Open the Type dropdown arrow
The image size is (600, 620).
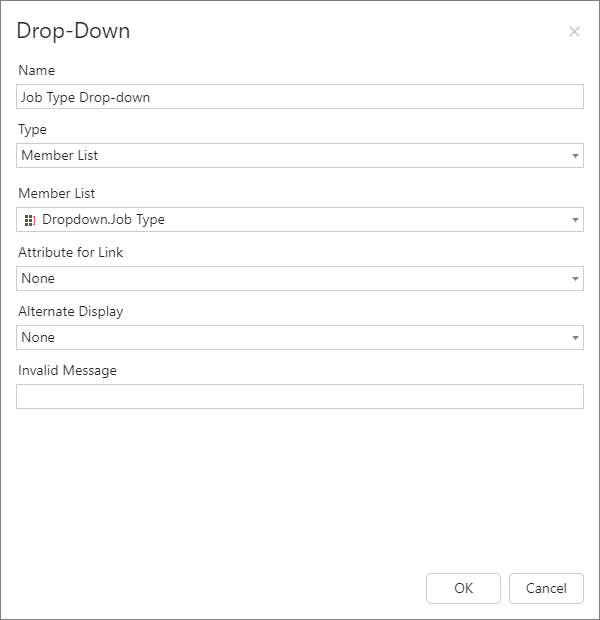coord(575,156)
